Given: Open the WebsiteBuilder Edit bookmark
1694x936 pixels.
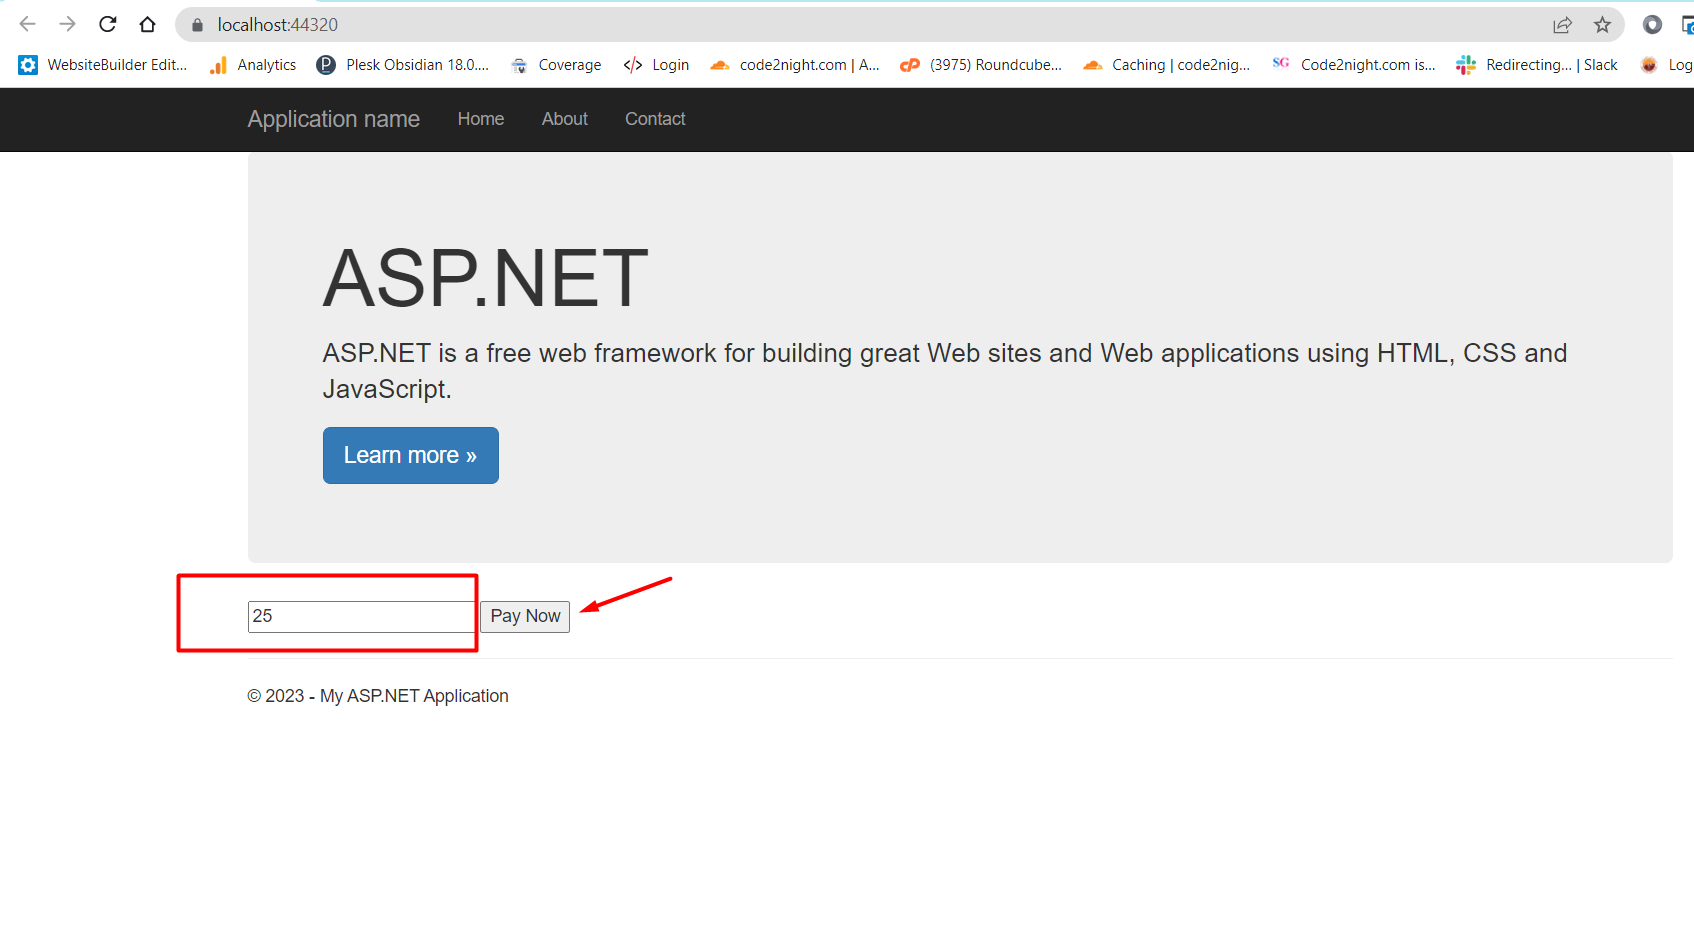Looking at the screenshot, I should (103, 65).
